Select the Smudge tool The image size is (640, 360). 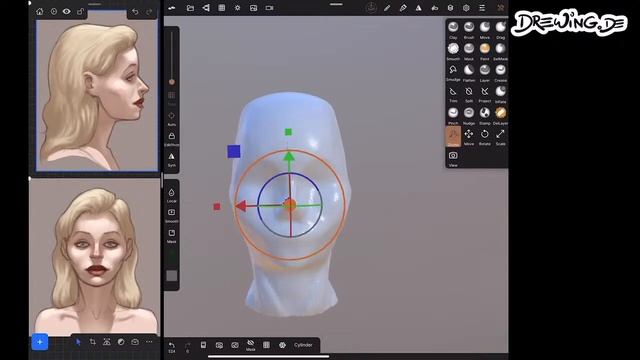[453, 73]
